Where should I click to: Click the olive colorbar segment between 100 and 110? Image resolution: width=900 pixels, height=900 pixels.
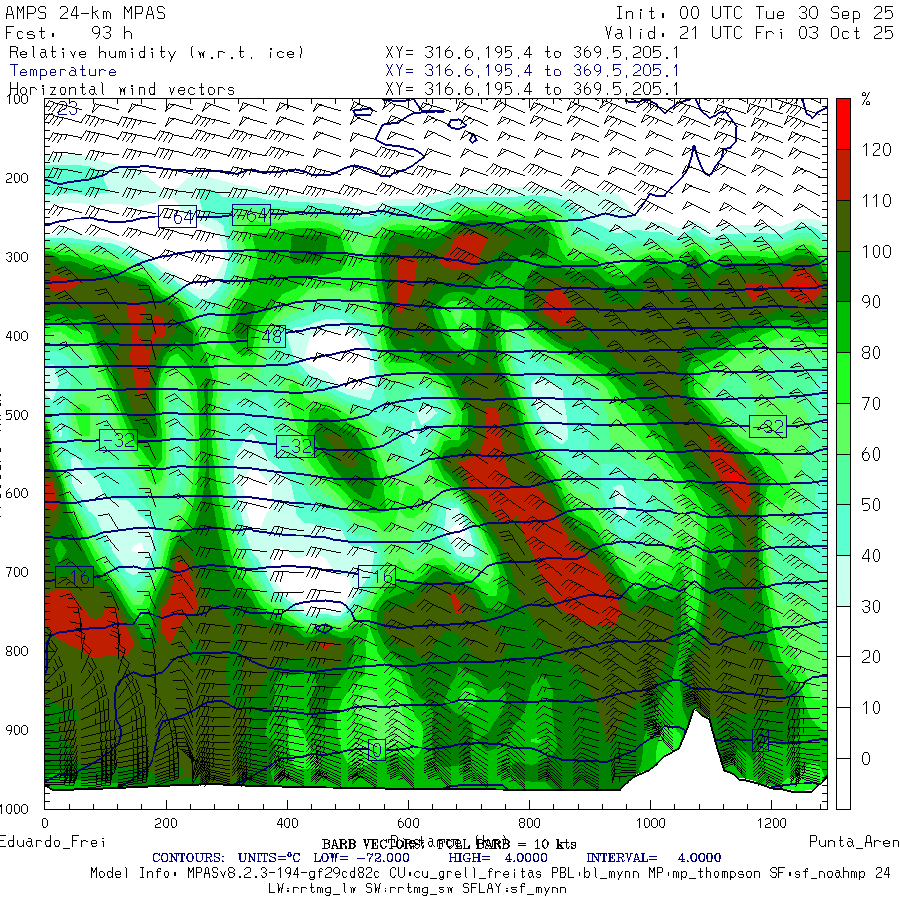coord(843,226)
